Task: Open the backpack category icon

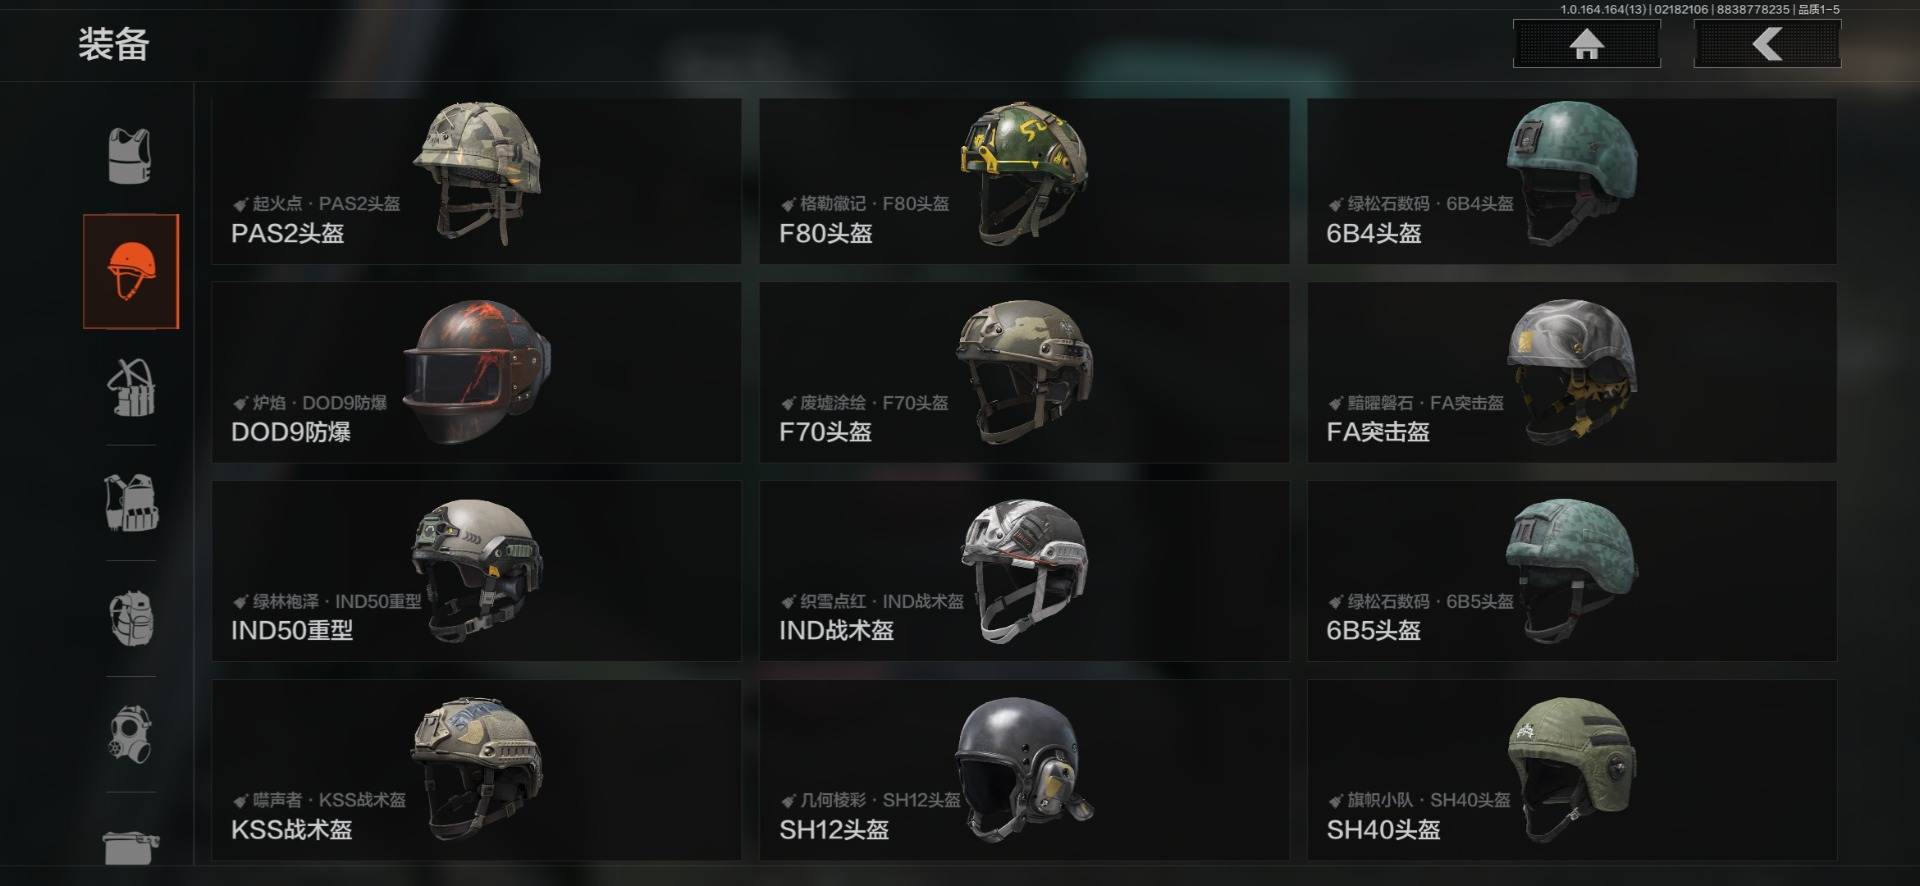Action: pyautogui.click(x=131, y=618)
